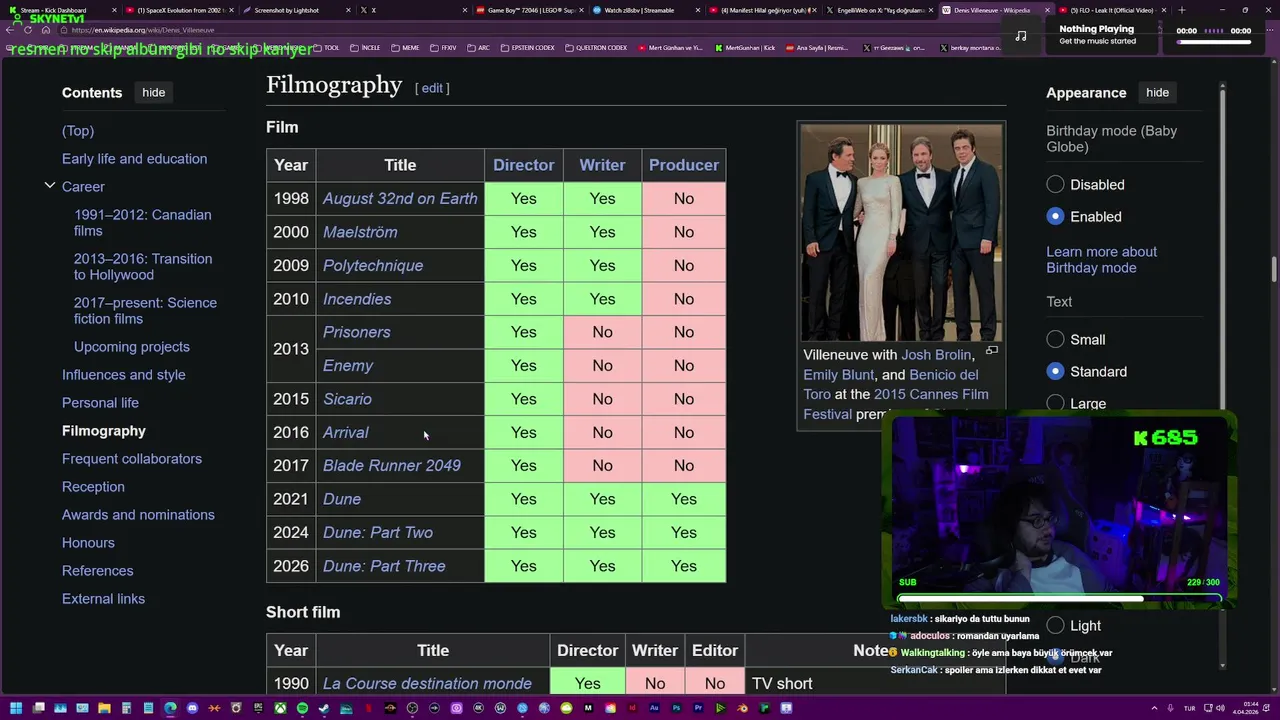This screenshot has height=720, width=1280.
Task: Open the TOOL bookmark folder
Action: [x=325, y=48]
